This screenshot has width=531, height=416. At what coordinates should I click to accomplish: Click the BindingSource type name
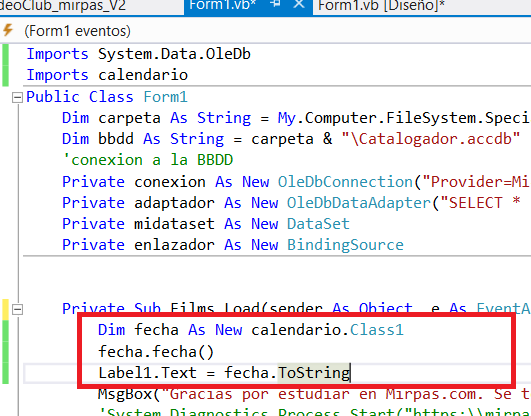(x=345, y=245)
